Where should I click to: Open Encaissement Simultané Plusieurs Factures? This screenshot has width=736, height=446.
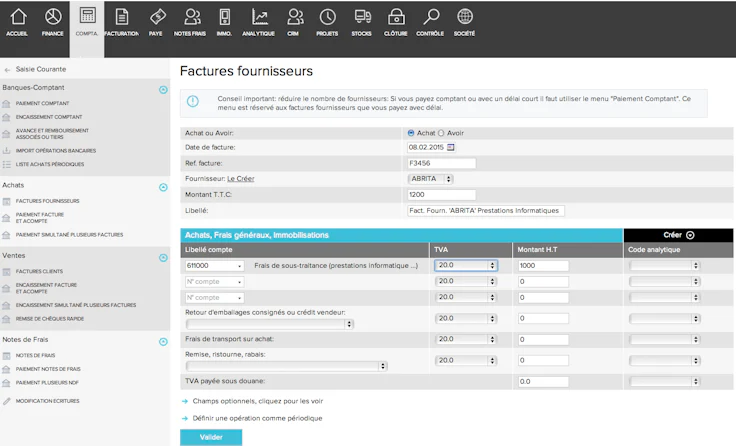point(76,305)
